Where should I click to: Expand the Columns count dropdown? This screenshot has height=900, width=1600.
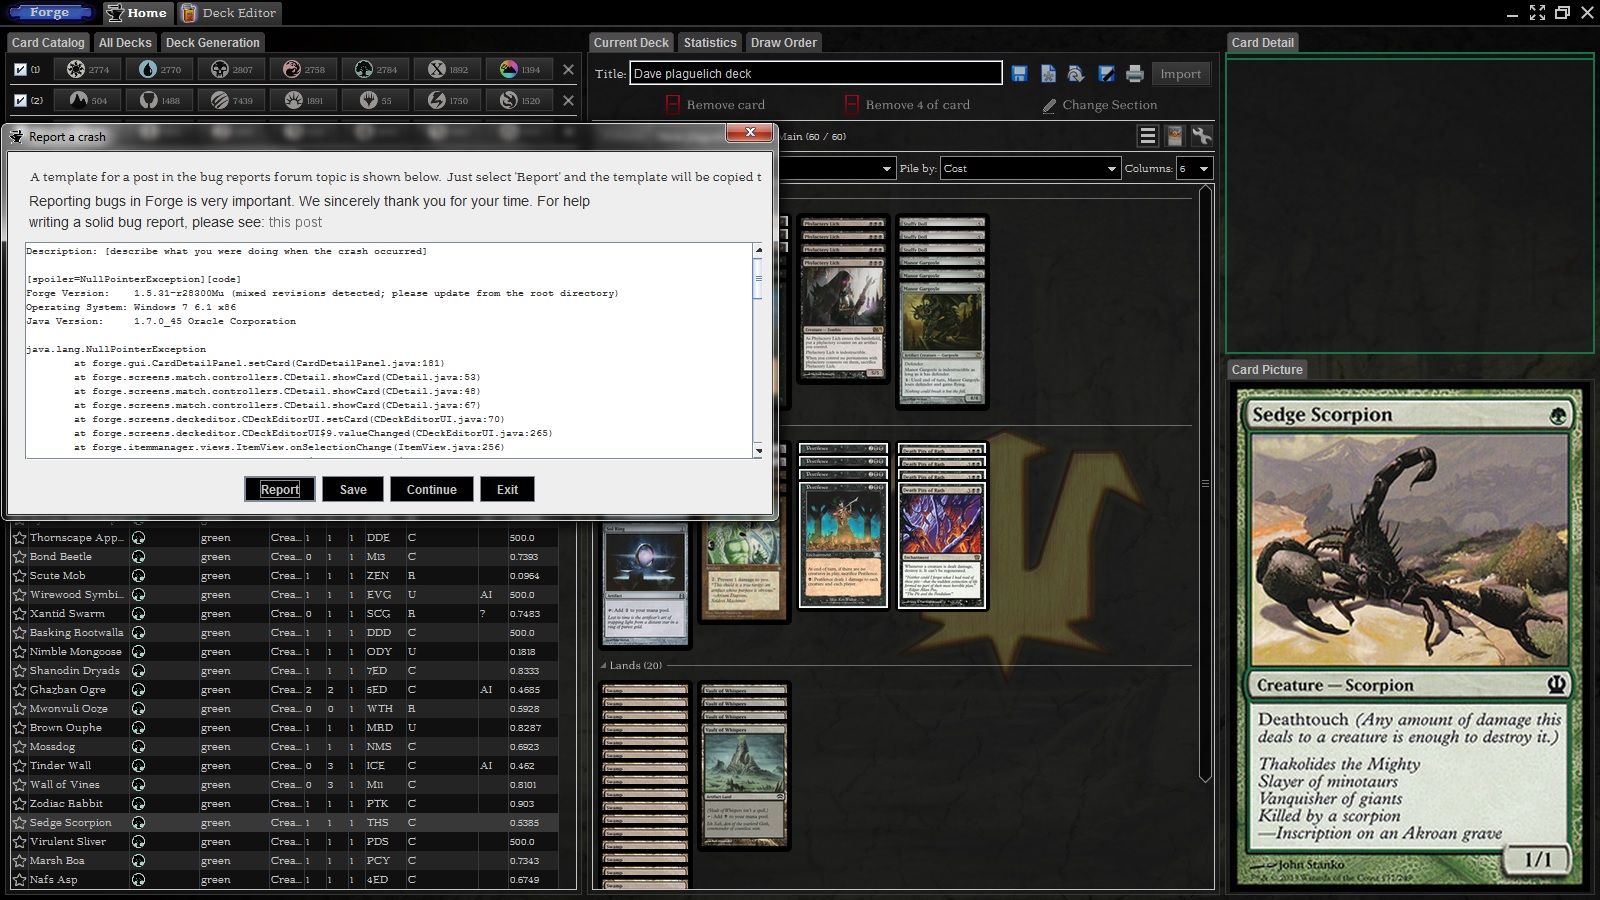pos(1194,168)
